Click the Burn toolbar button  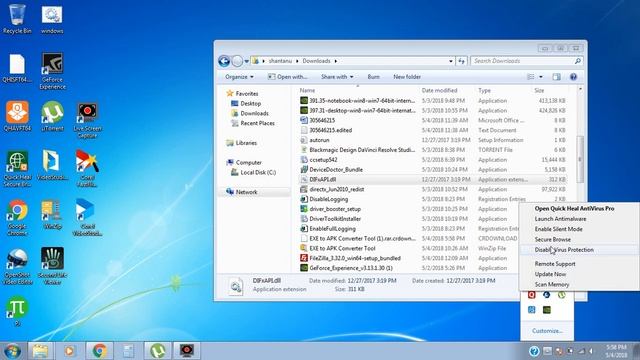tap(373, 77)
